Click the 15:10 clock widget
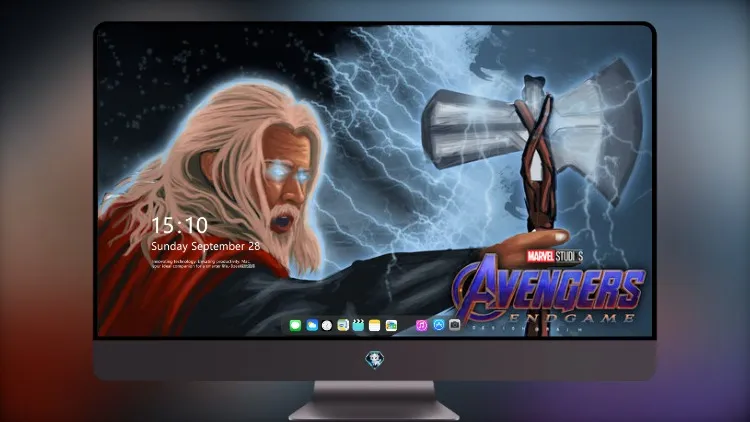Image resolution: width=750 pixels, height=422 pixels. [179, 225]
